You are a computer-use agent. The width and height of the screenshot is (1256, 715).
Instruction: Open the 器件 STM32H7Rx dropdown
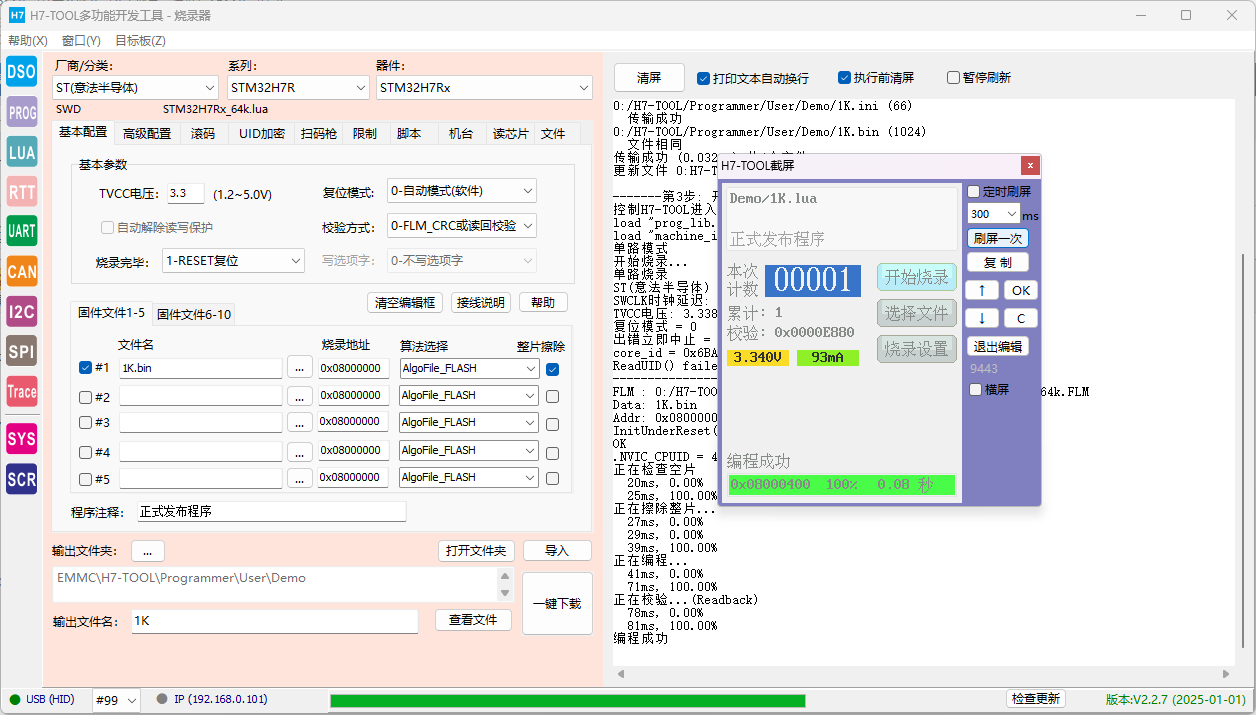(x=484, y=88)
